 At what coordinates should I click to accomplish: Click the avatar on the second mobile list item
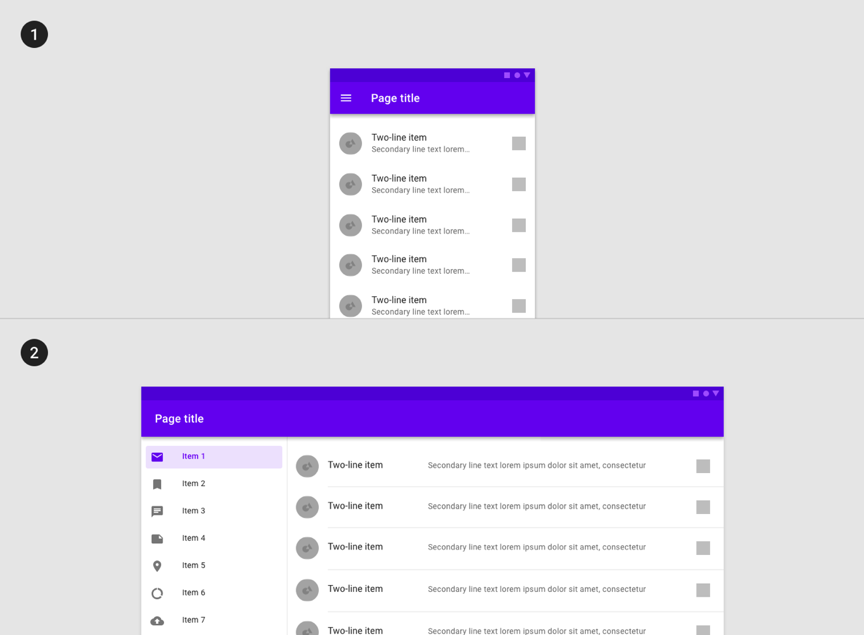point(350,184)
